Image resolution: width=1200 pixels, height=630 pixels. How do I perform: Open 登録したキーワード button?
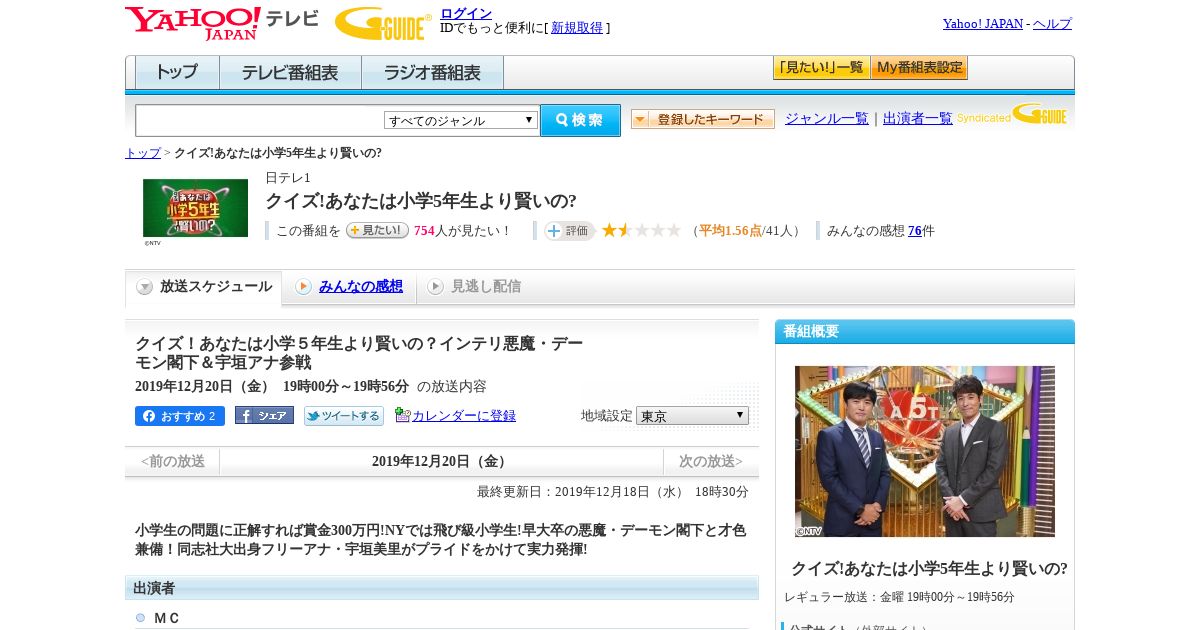(x=703, y=119)
